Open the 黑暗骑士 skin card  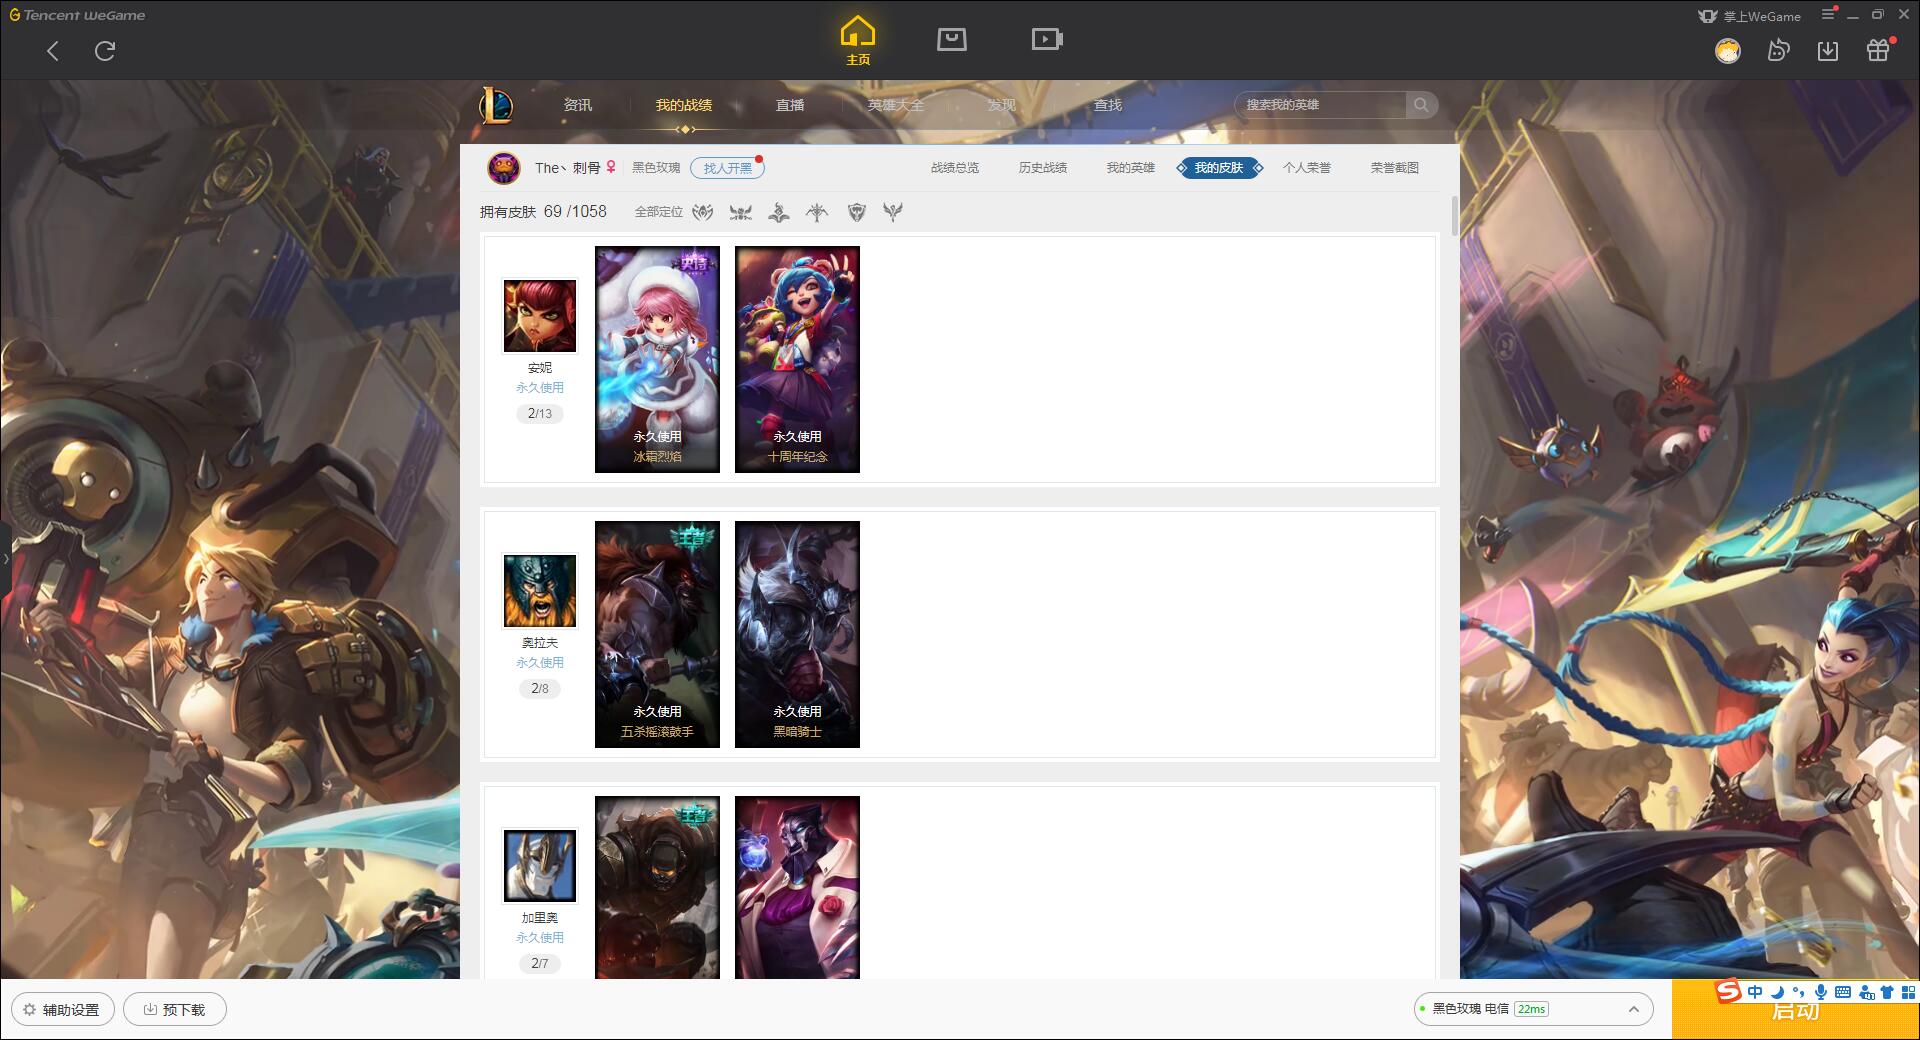pos(797,635)
